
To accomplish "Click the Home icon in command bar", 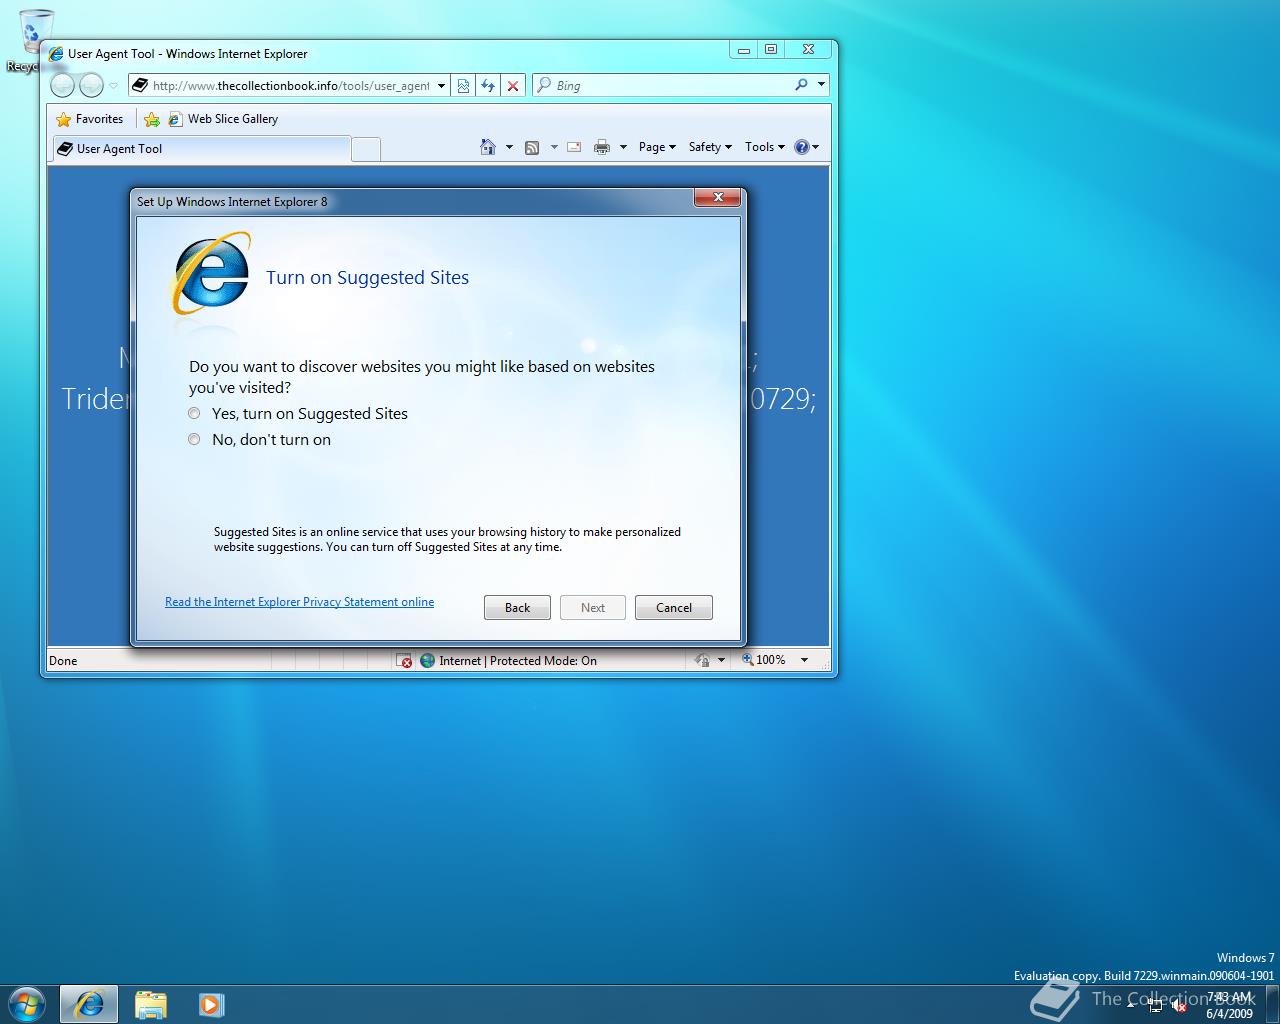I will click(x=488, y=147).
